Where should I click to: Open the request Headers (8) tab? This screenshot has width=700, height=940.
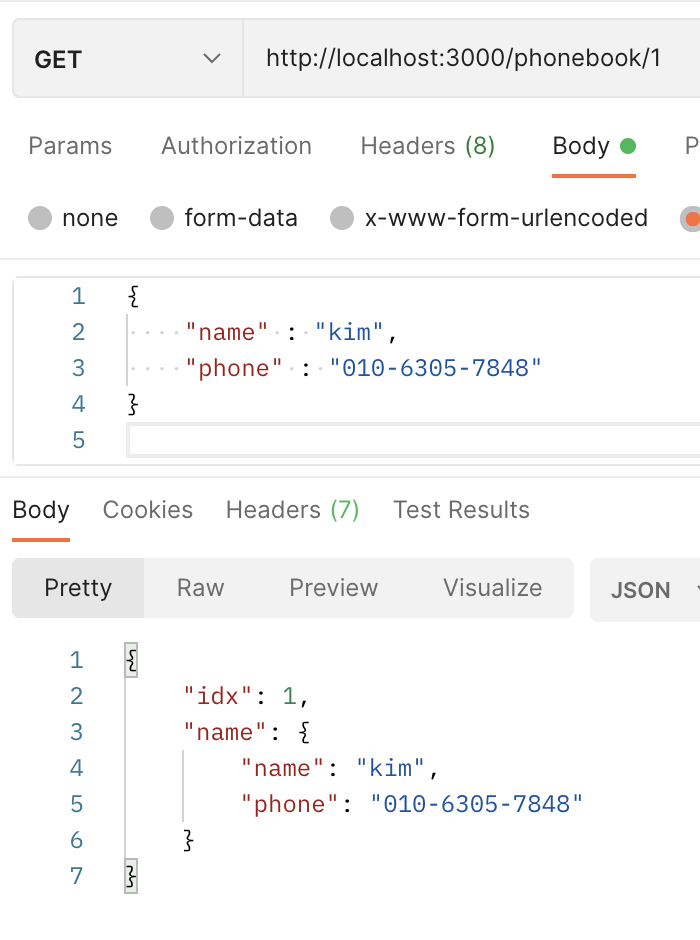coord(427,146)
